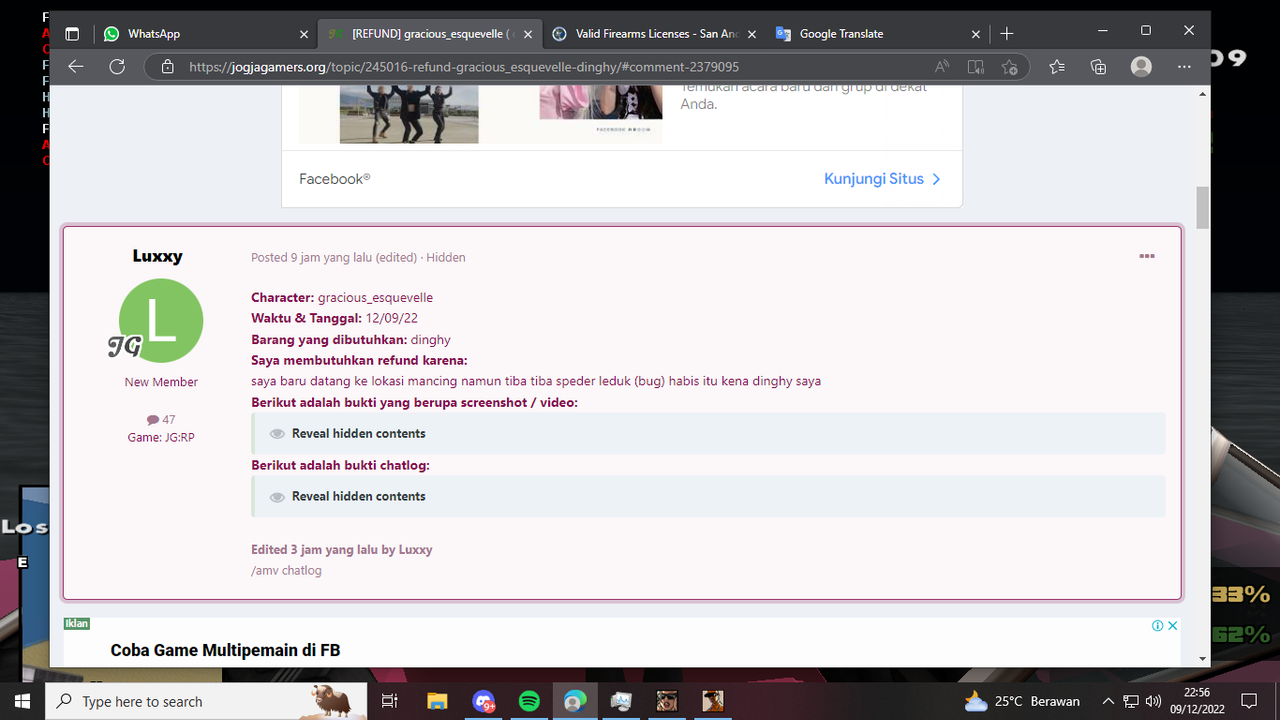Close the WhatsApp tab
The height and width of the screenshot is (720, 1280).
pyautogui.click(x=304, y=34)
